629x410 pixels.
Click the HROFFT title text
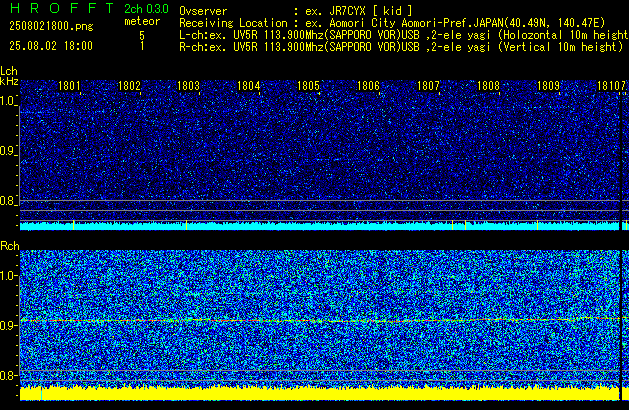pos(62,8)
